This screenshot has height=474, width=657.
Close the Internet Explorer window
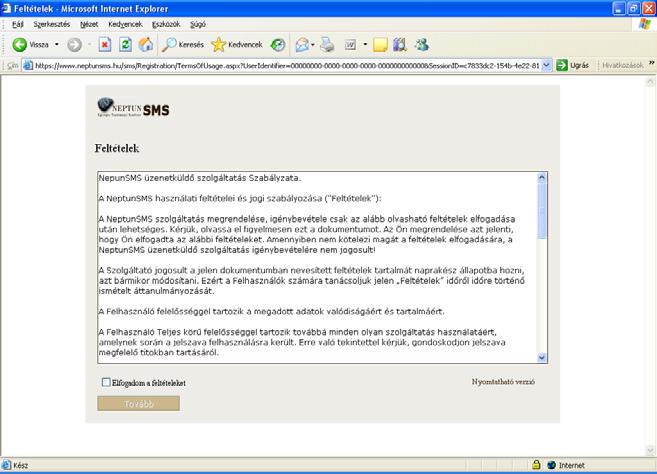point(649,8)
